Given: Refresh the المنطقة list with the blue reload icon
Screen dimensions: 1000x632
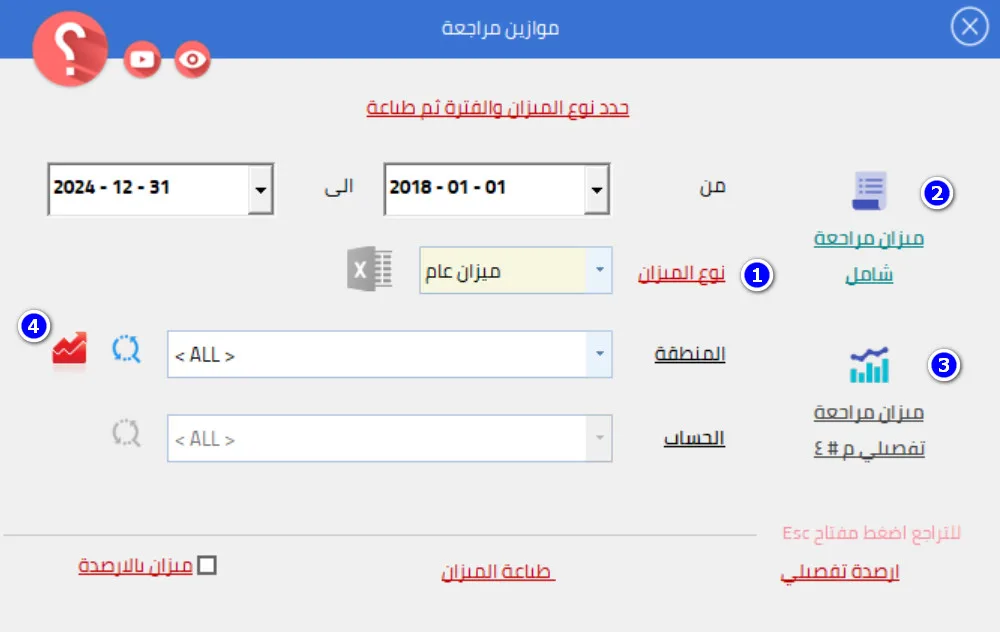Looking at the screenshot, I should pos(127,349).
